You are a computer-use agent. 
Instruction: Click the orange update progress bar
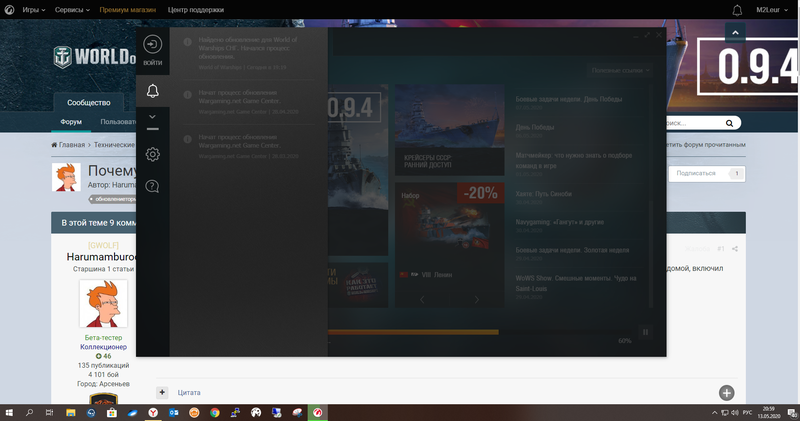coord(413,332)
